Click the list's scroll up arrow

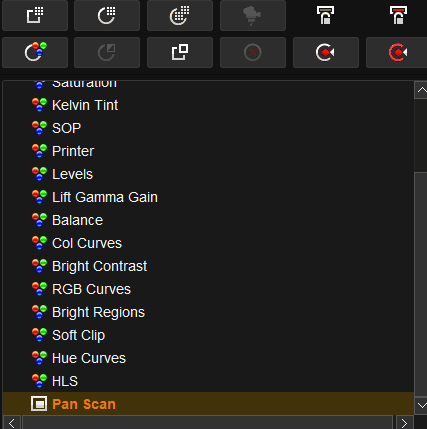pyautogui.click(x=421, y=90)
